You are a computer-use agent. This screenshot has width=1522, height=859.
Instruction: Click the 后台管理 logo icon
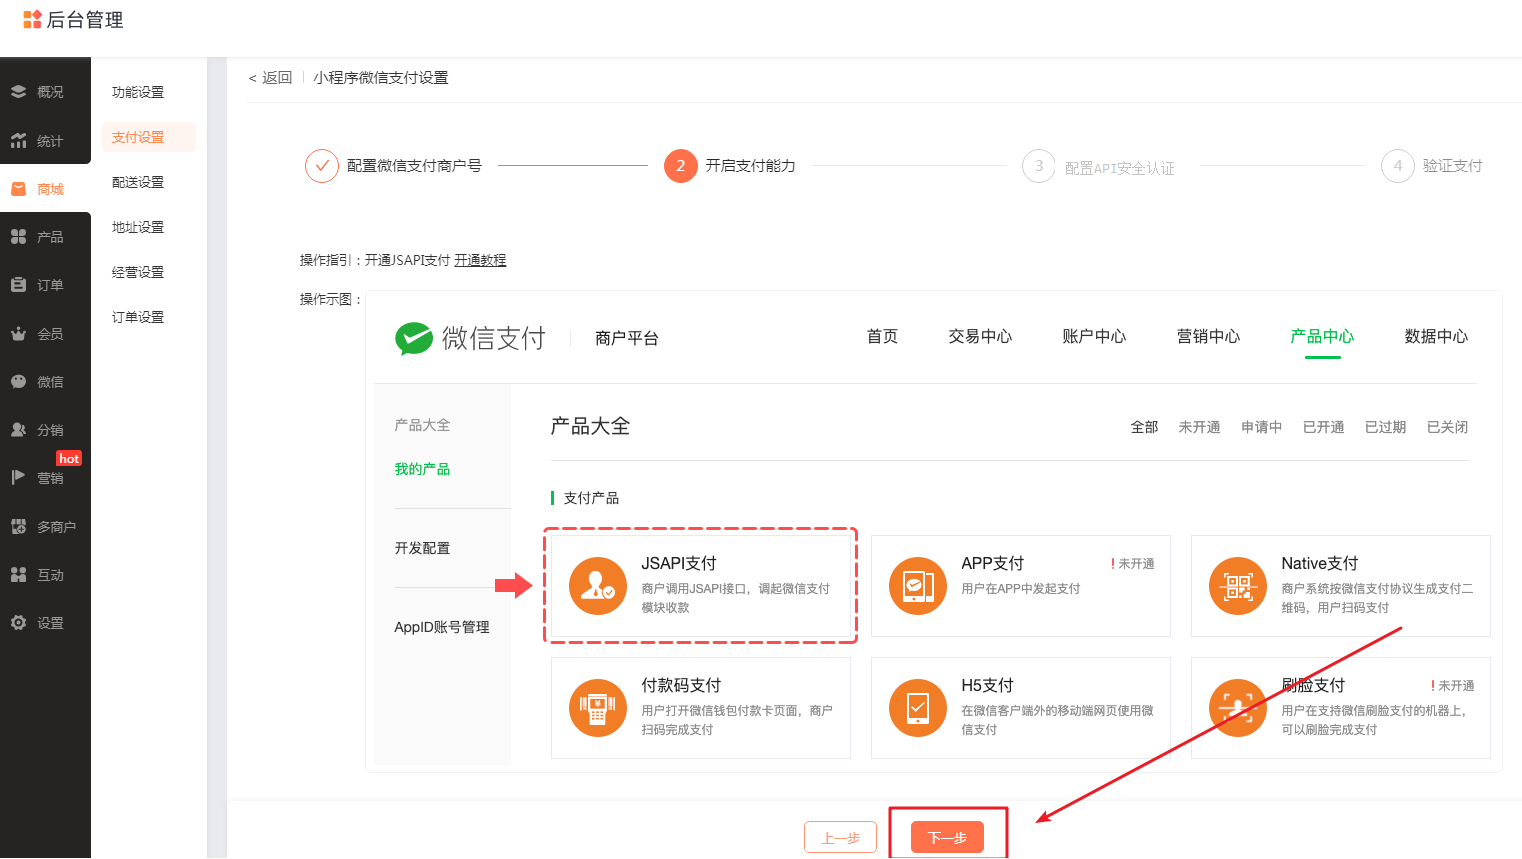pyautogui.click(x=32, y=19)
